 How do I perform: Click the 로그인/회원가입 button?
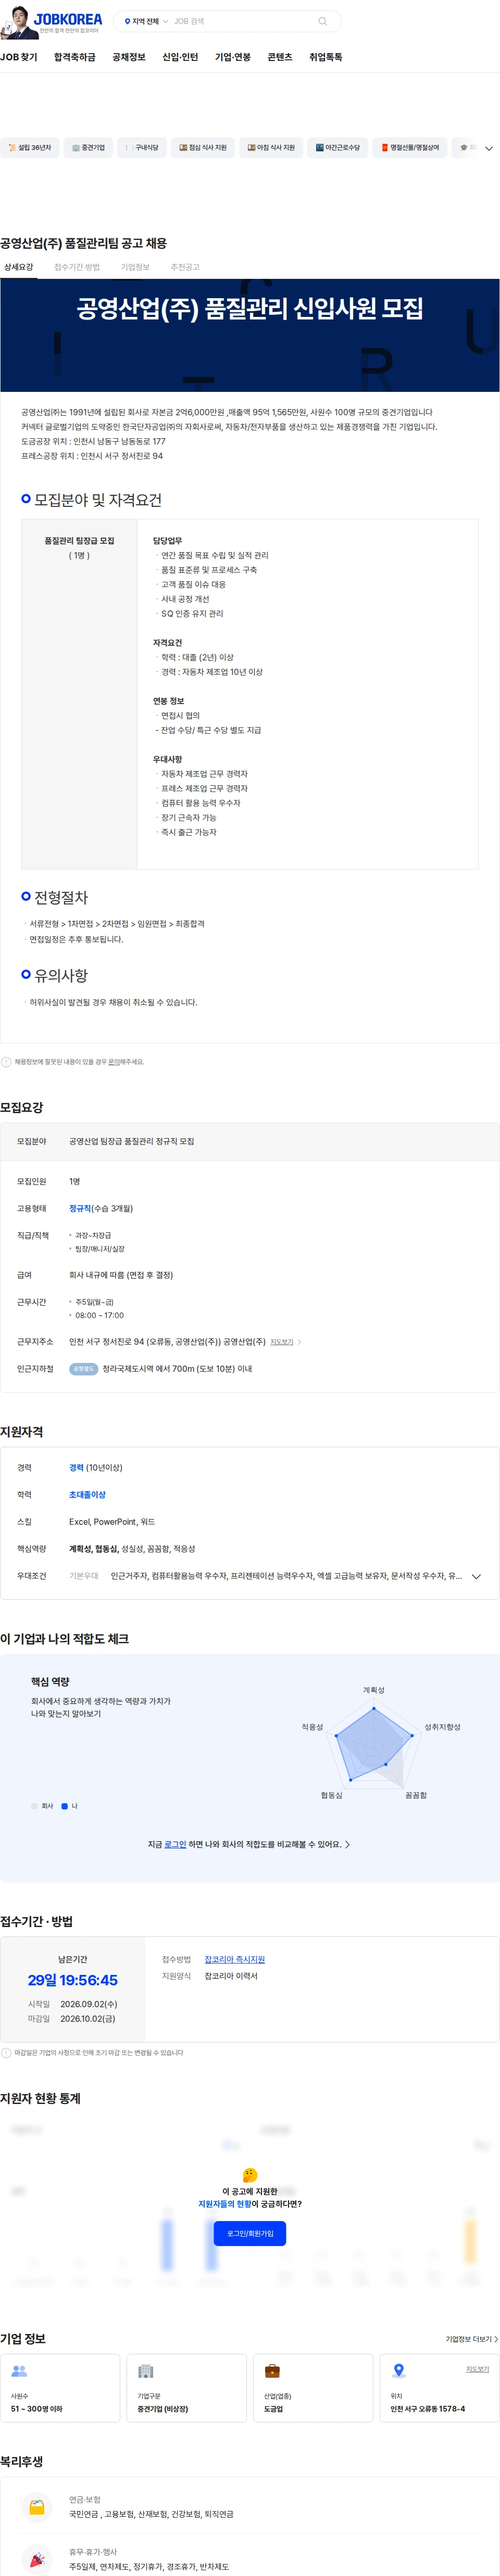pyautogui.click(x=250, y=2232)
